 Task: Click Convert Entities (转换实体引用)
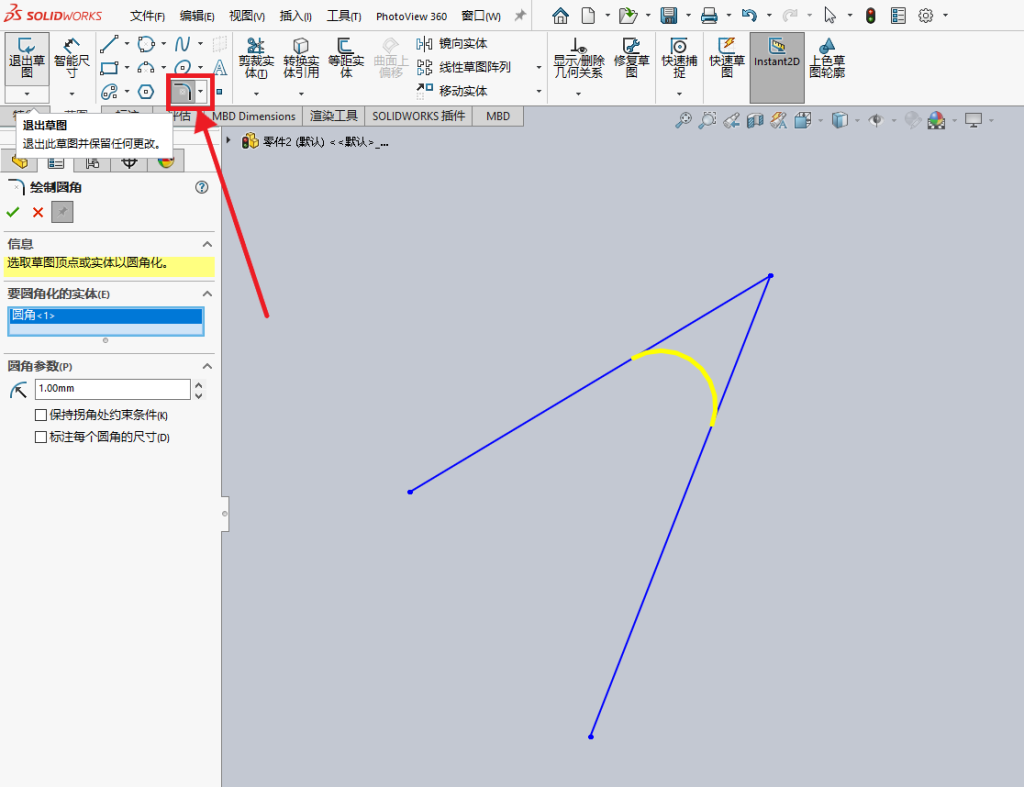[x=300, y=59]
